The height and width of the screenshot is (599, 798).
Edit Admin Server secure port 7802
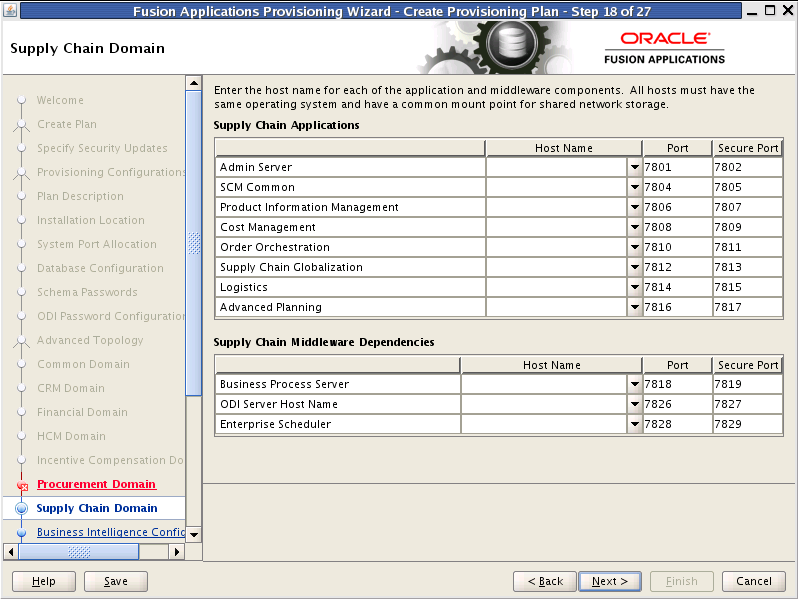pos(747,167)
